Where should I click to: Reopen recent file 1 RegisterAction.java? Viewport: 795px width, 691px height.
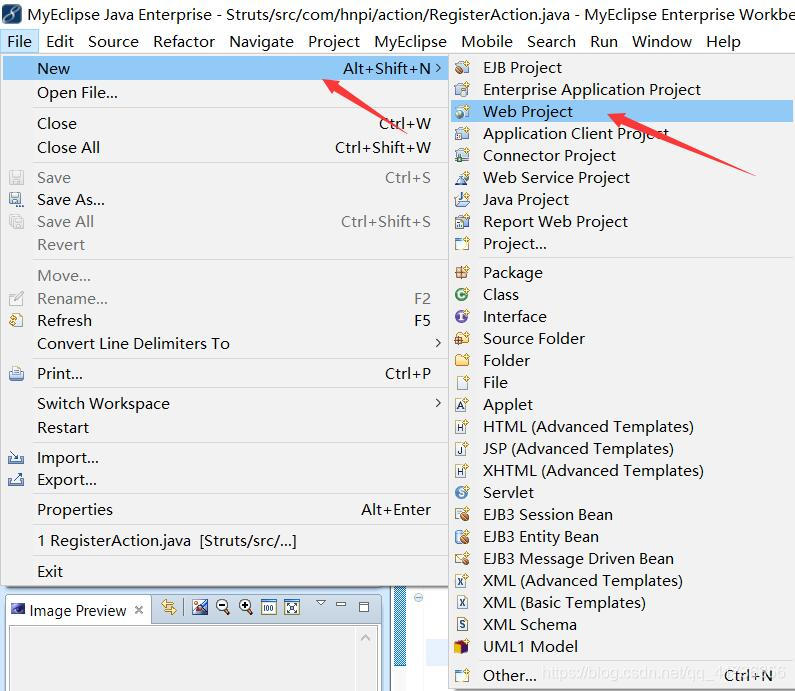[226, 541]
